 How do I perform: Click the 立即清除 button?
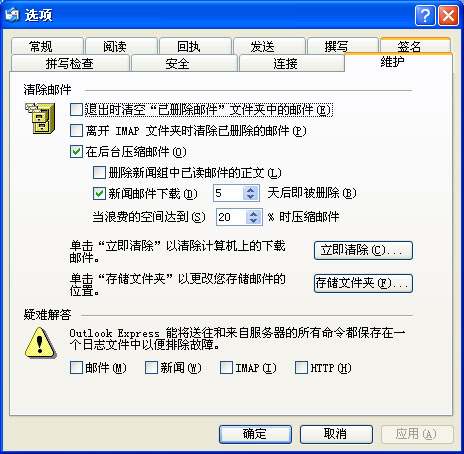pyautogui.click(x=363, y=250)
